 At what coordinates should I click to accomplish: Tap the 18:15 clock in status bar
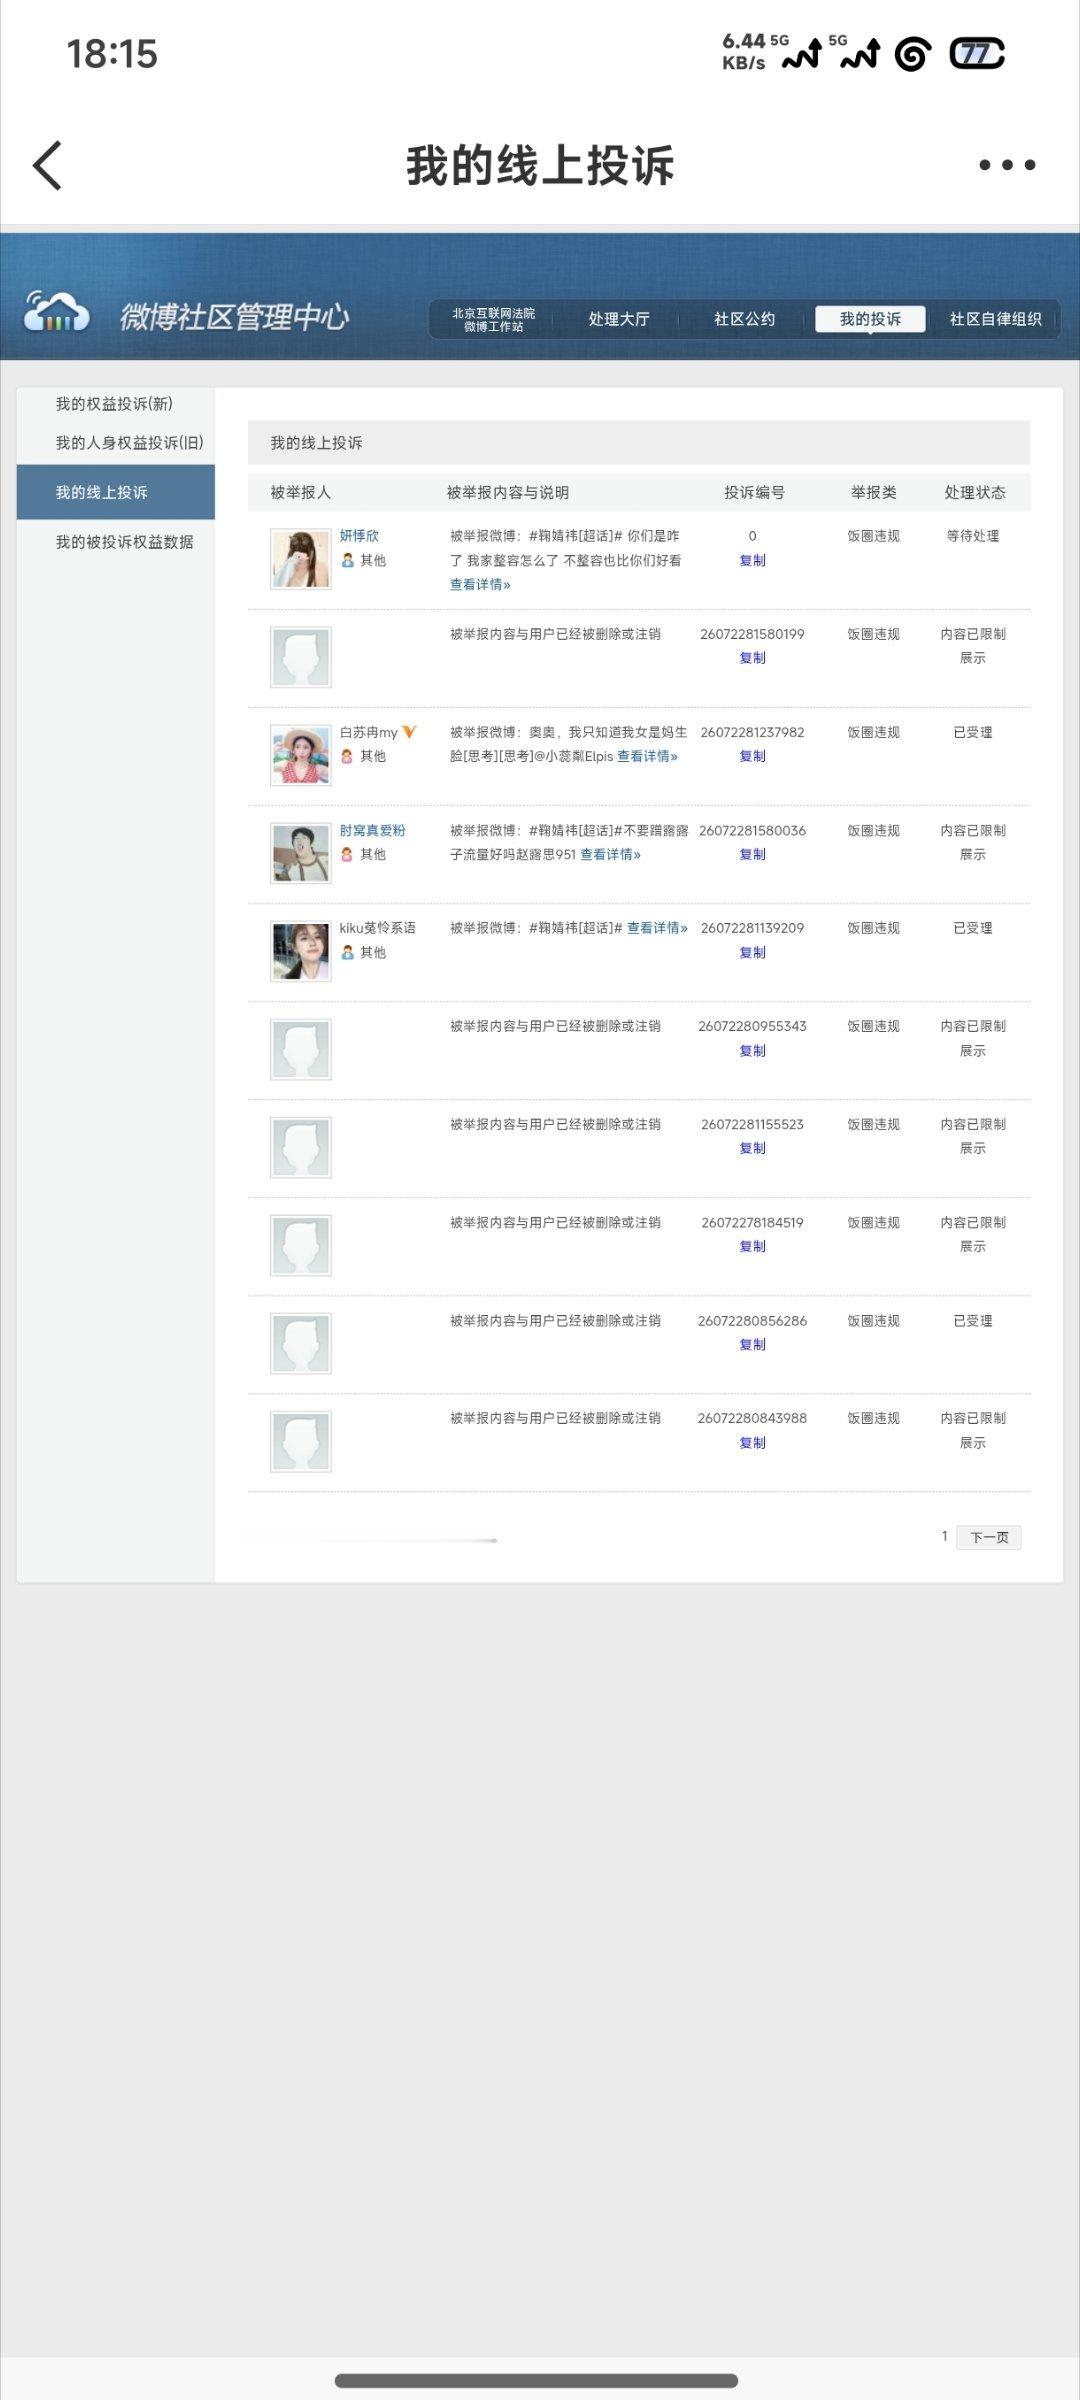click(112, 54)
